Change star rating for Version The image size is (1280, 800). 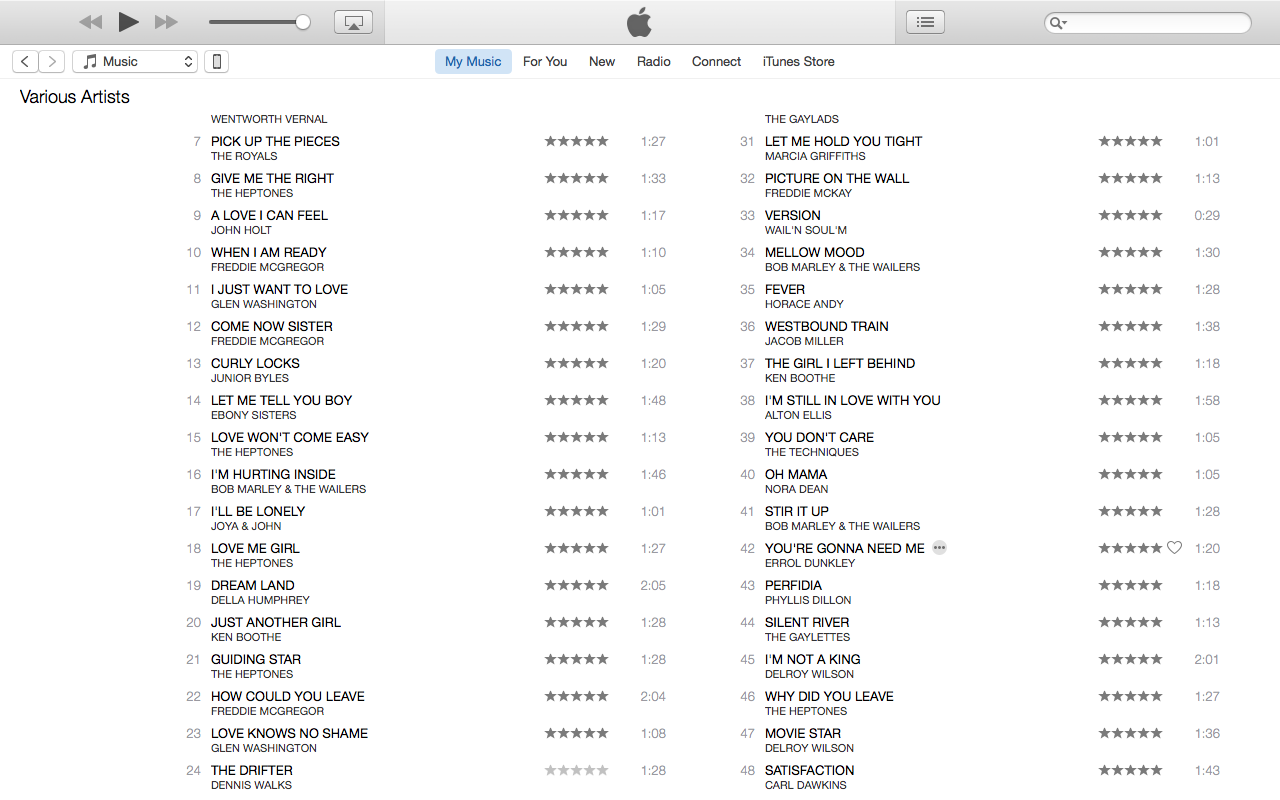1130,215
